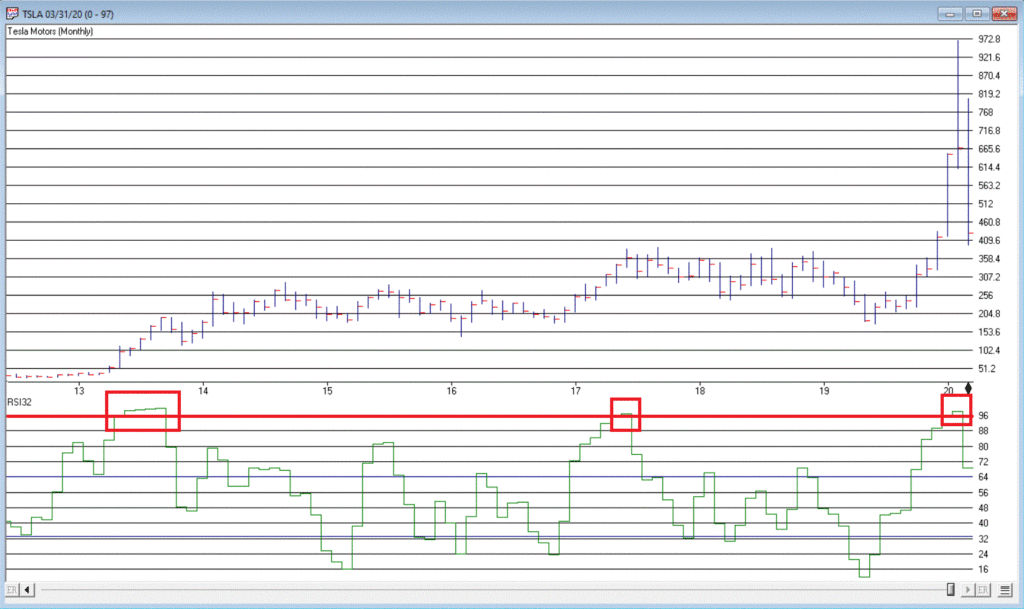Click the 921.6 price axis label
Screen dimensions: 1024x609
(x=989, y=57)
